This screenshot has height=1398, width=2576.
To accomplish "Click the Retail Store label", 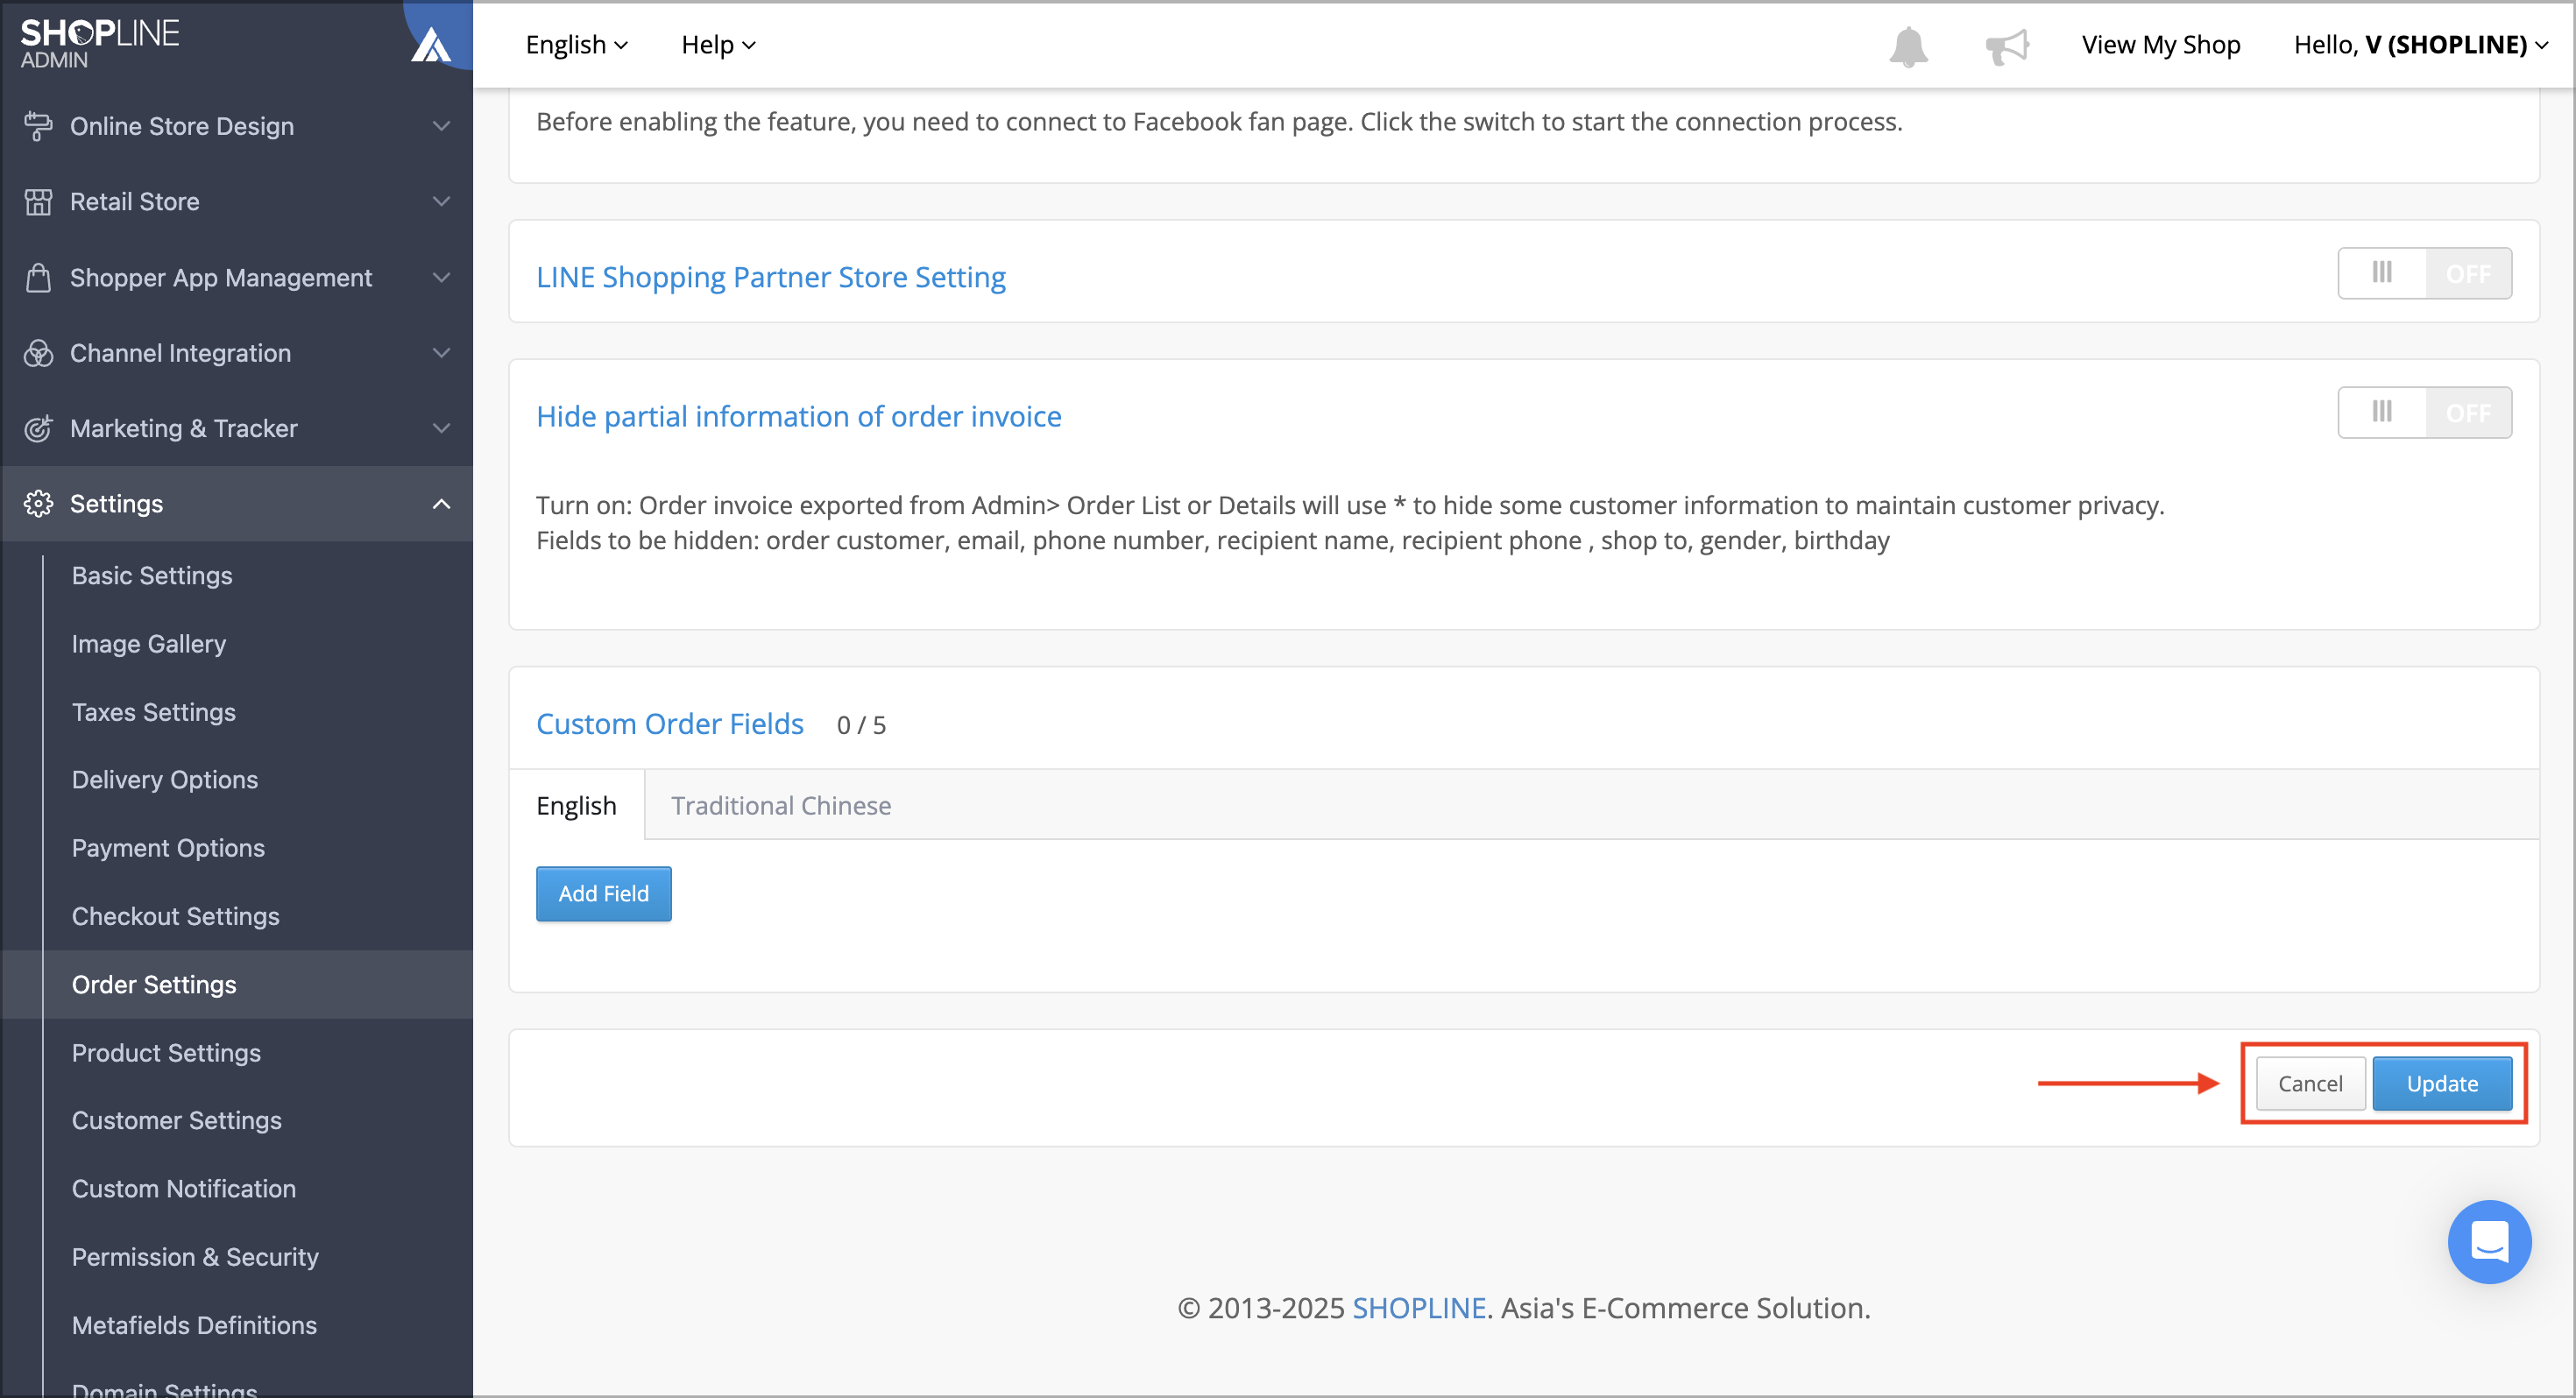I will pos(134,202).
